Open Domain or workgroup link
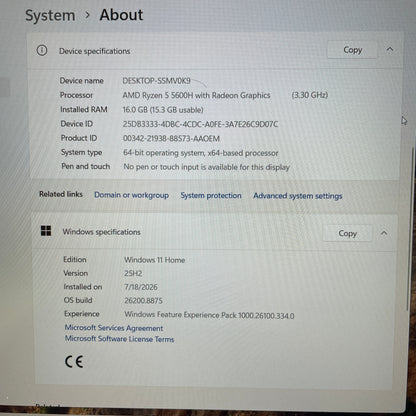The width and height of the screenshot is (416, 416). (x=131, y=195)
